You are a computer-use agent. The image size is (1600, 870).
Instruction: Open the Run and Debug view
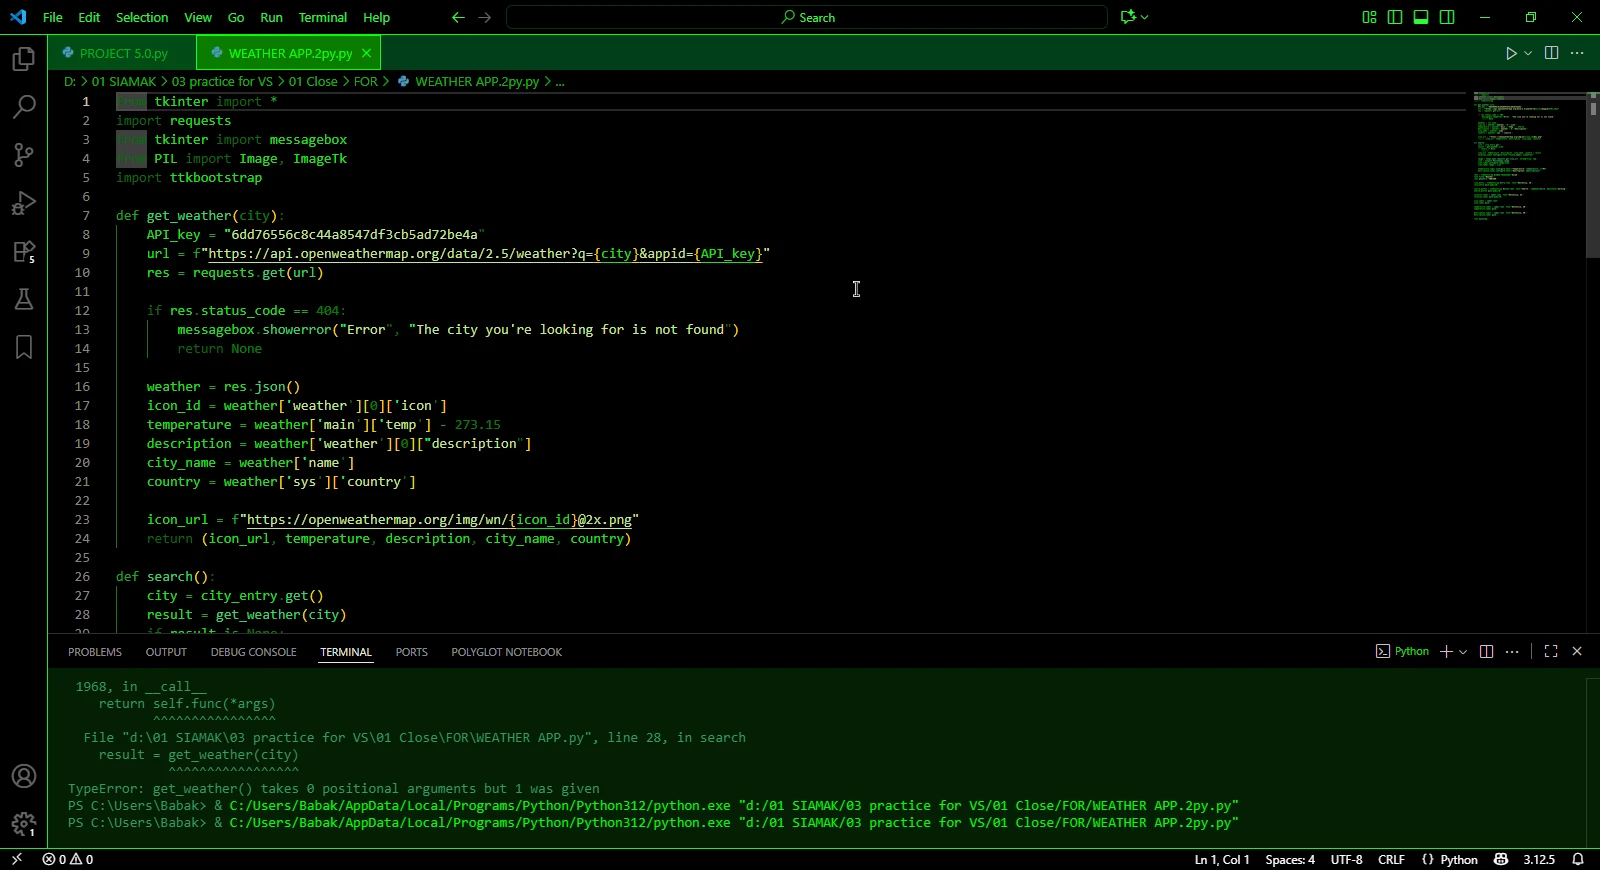tap(24, 203)
